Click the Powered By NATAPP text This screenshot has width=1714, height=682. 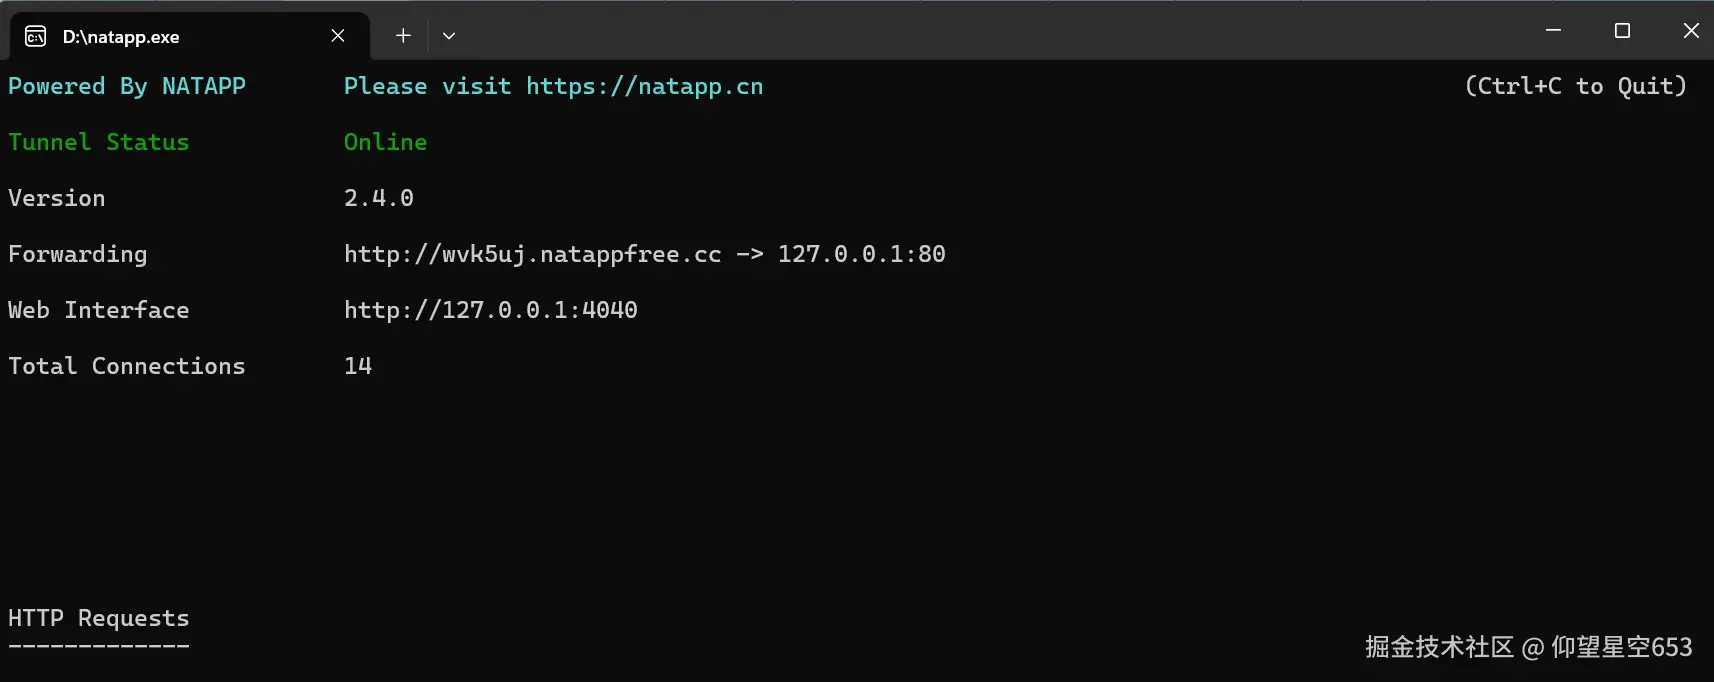(127, 87)
